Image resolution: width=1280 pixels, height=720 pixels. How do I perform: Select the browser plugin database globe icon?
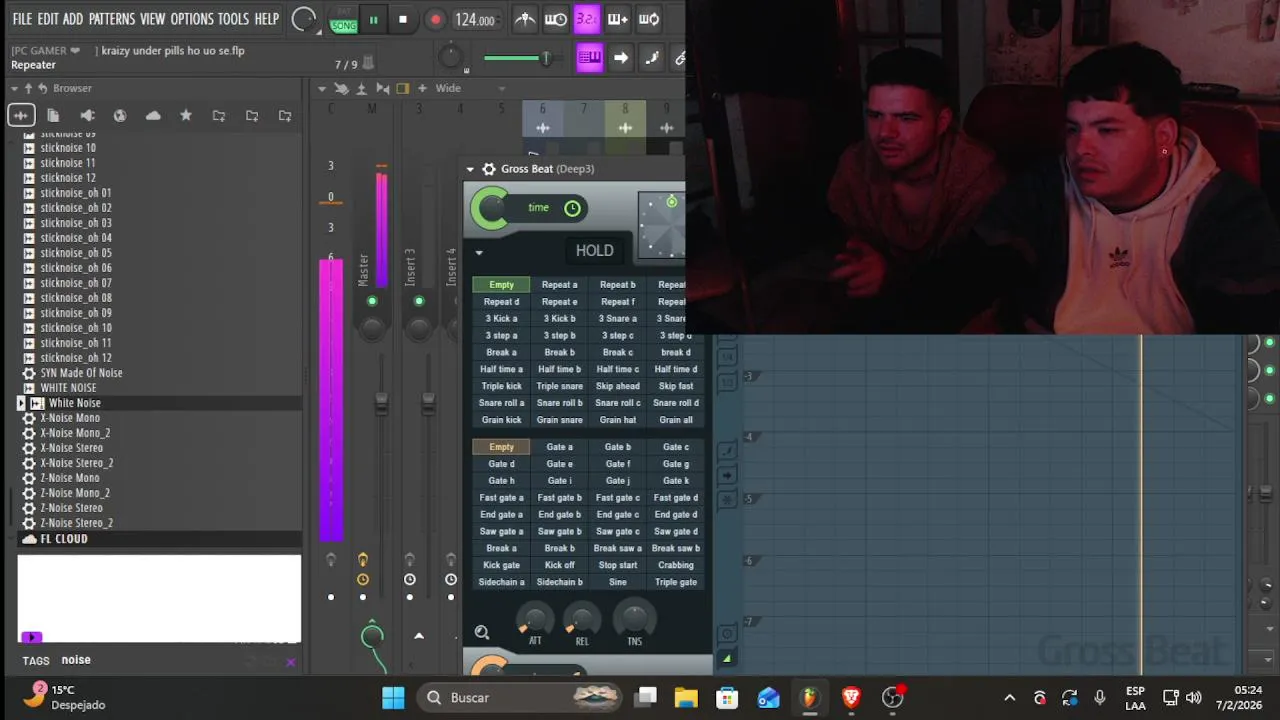point(120,115)
